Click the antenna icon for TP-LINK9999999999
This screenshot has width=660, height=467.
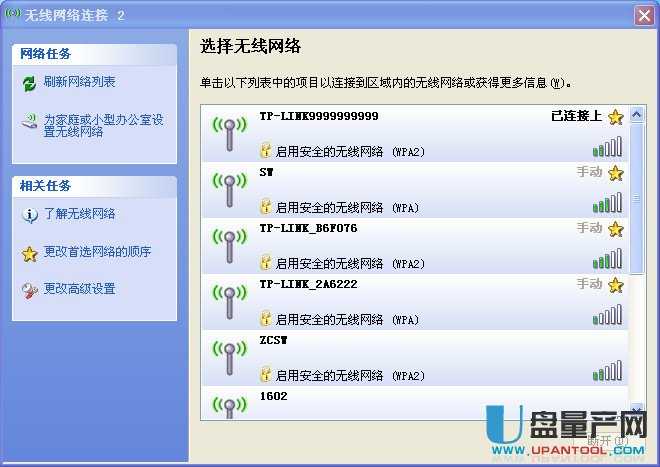[x=228, y=133]
